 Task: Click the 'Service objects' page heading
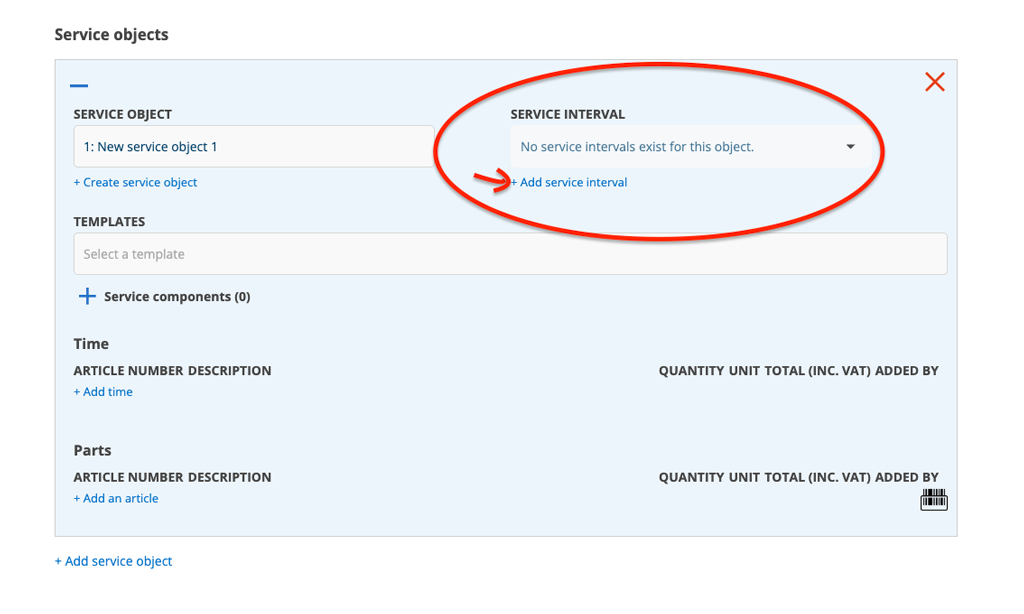tap(111, 35)
